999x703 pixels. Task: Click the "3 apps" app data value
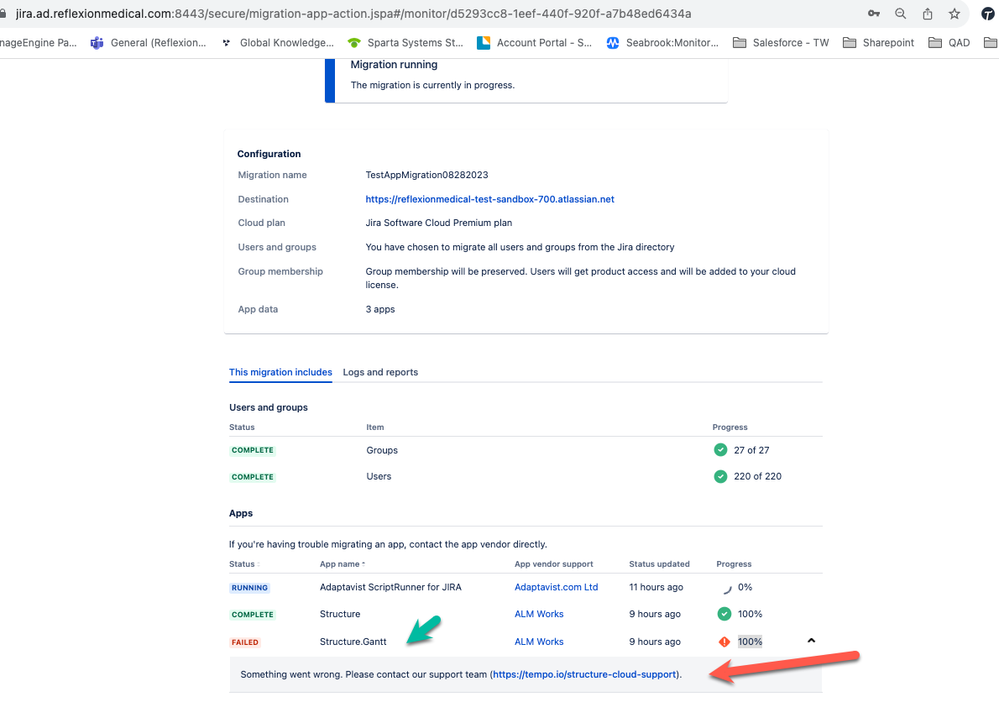click(x=380, y=309)
